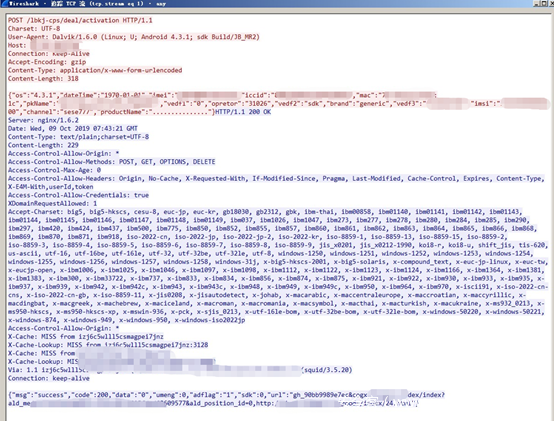
Task: Click the "User-Agent: Dalvik/1.6.0" header line
Action: click(134, 37)
